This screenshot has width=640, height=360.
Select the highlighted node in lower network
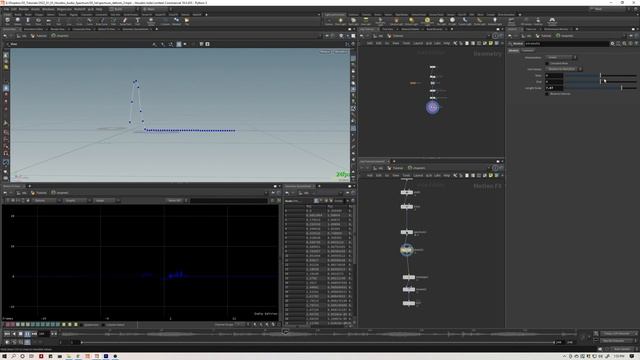click(407, 250)
